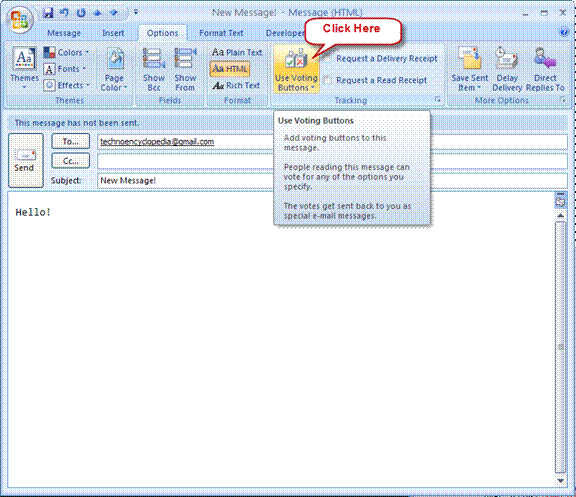Image resolution: width=576 pixels, height=497 pixels.
Task: Toggle the Show From field icon
Action: (185, 59)
